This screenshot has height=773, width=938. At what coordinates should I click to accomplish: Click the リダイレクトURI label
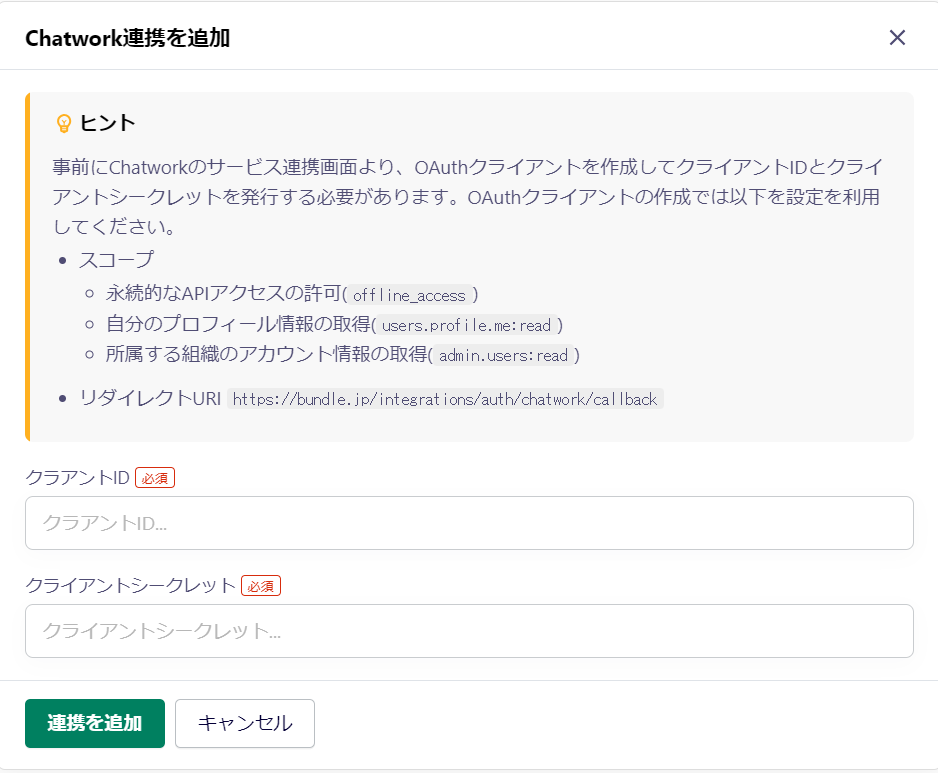[150, 398]
